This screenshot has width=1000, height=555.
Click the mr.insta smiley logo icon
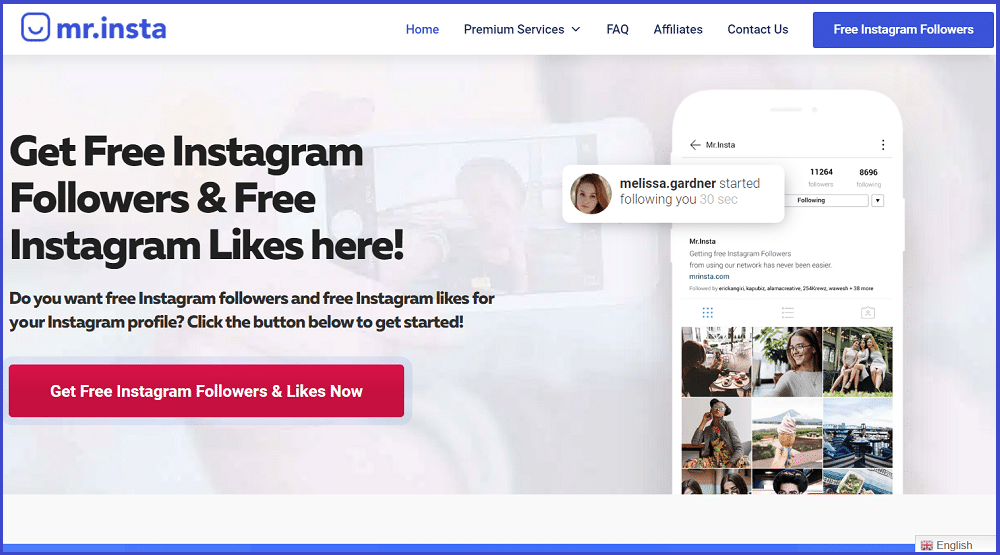pyautogui.click(x=35, y=27)
